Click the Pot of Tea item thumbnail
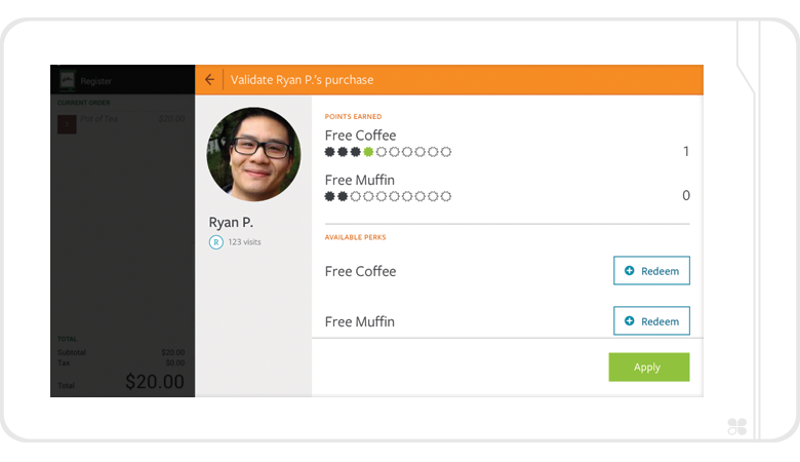The image size is (800, 462). 67,124
